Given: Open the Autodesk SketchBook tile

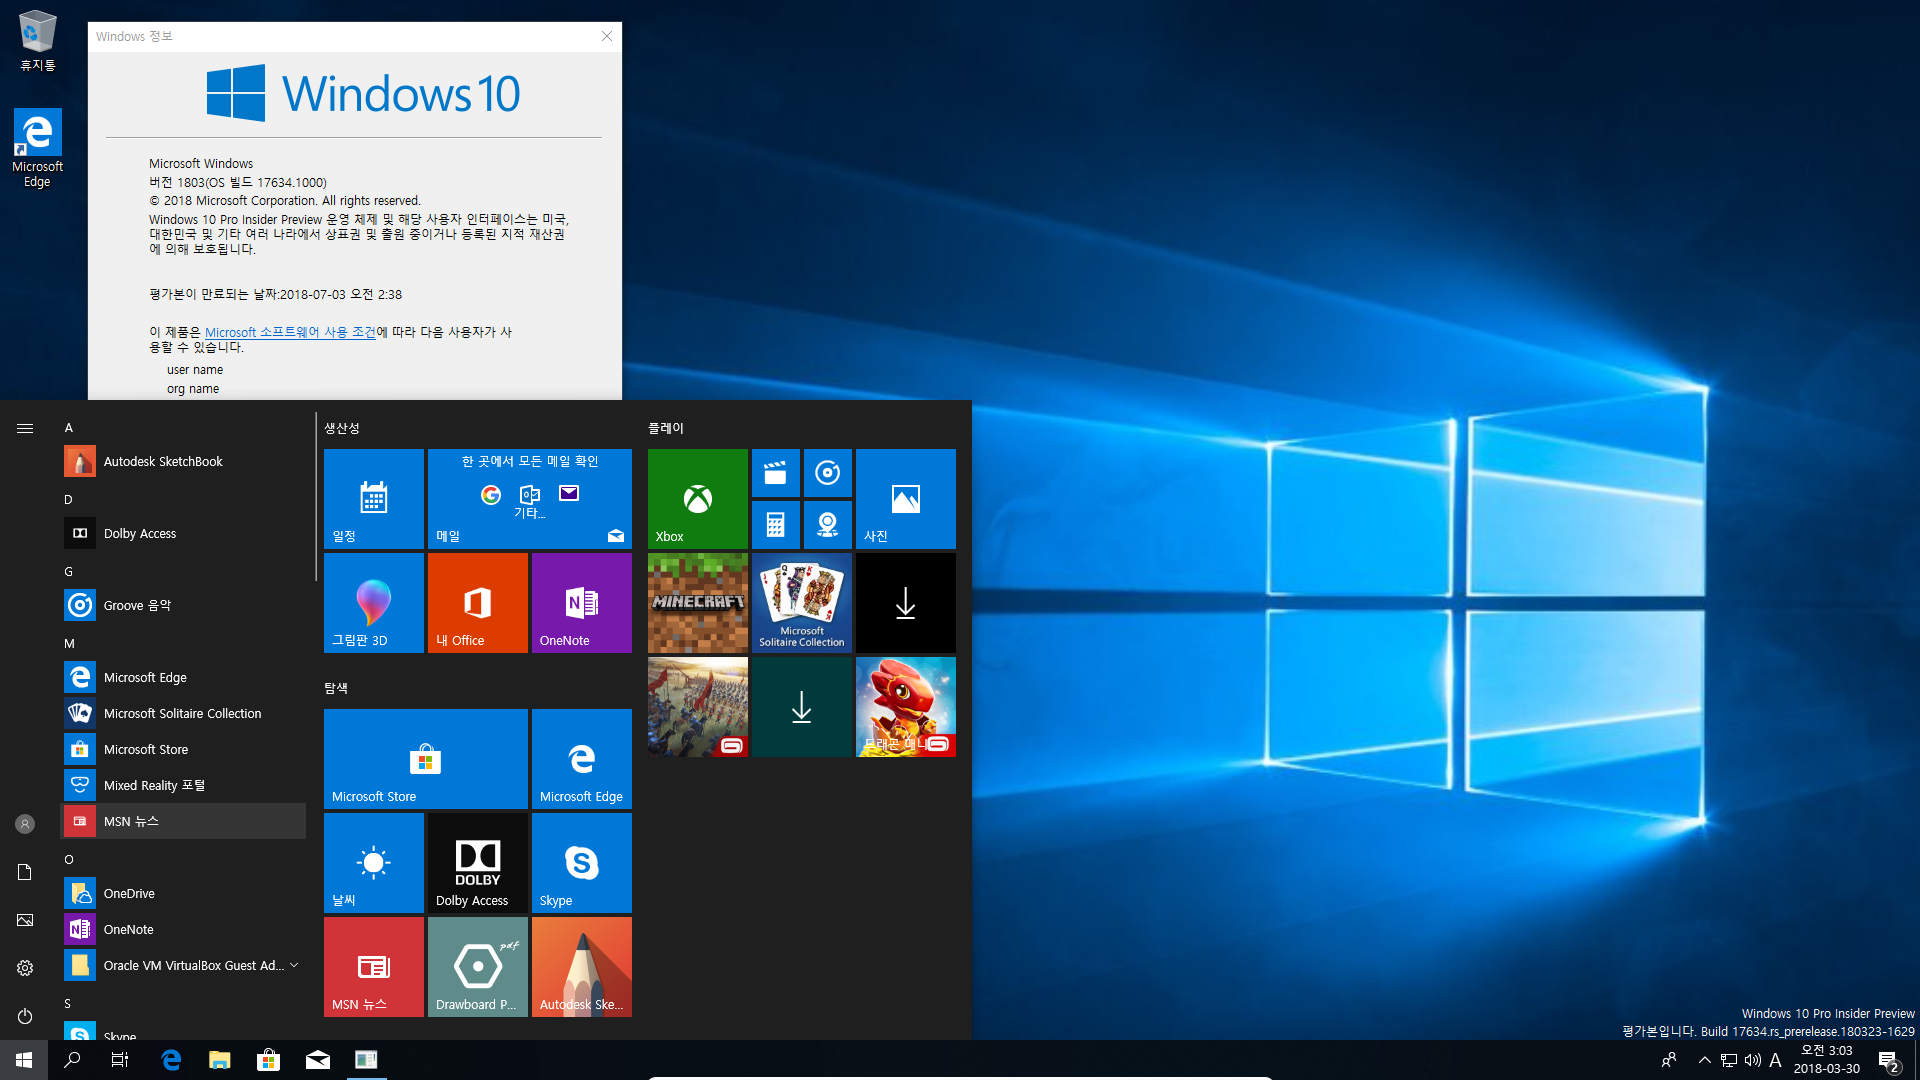Looking at the screenshot, I should (x=582, y=967).
